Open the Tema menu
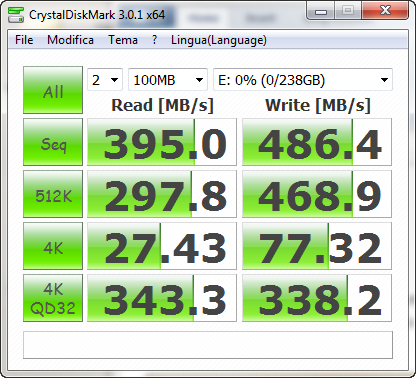The image size is (416, 378). [123, 40]
